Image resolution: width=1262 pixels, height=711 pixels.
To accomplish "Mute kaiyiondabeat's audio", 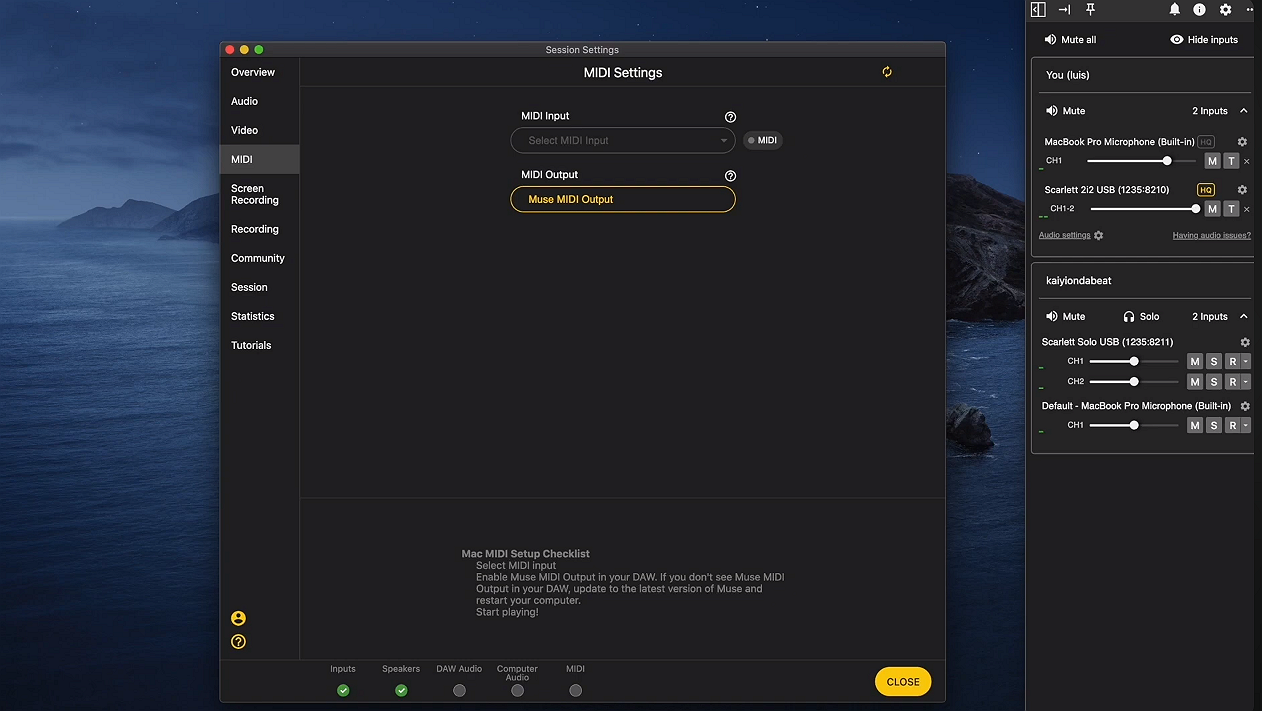I will [1065, 316].
